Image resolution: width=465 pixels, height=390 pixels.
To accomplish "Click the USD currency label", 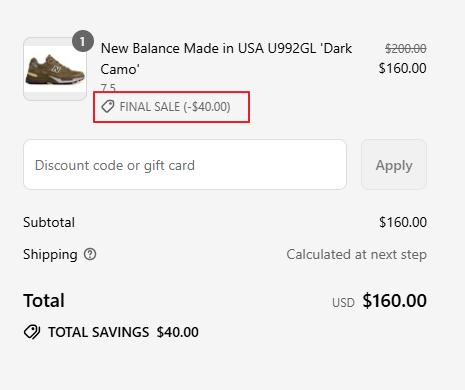I will click(343, 303).
